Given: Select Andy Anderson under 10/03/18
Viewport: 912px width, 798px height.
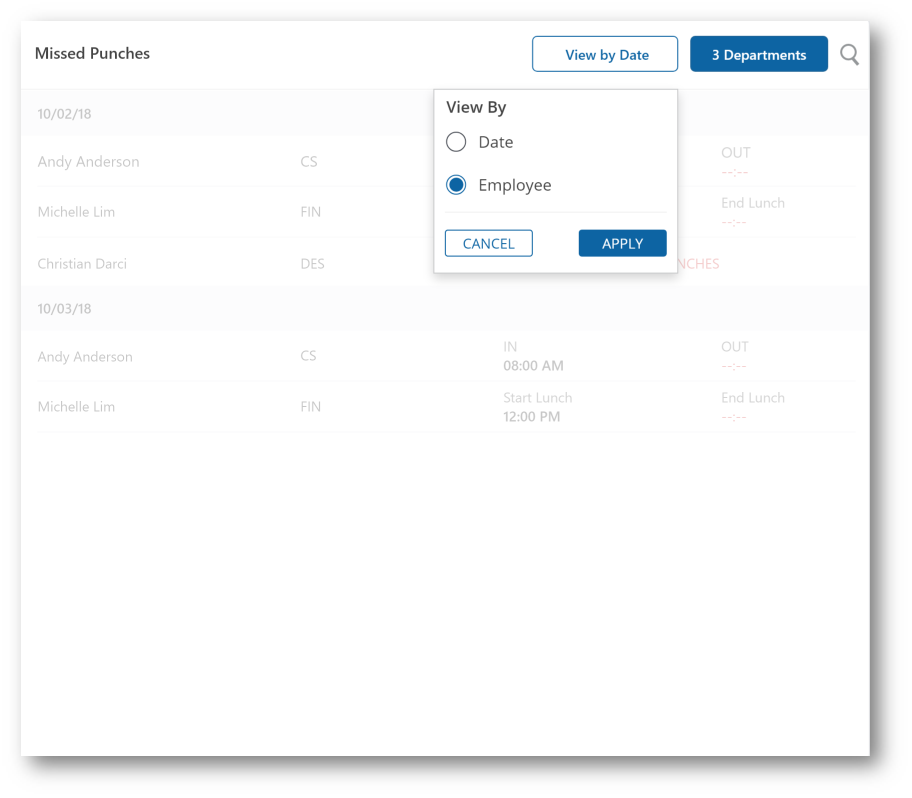Looking at the screenshot, I should pyautogui.click(x=85, y=357).
